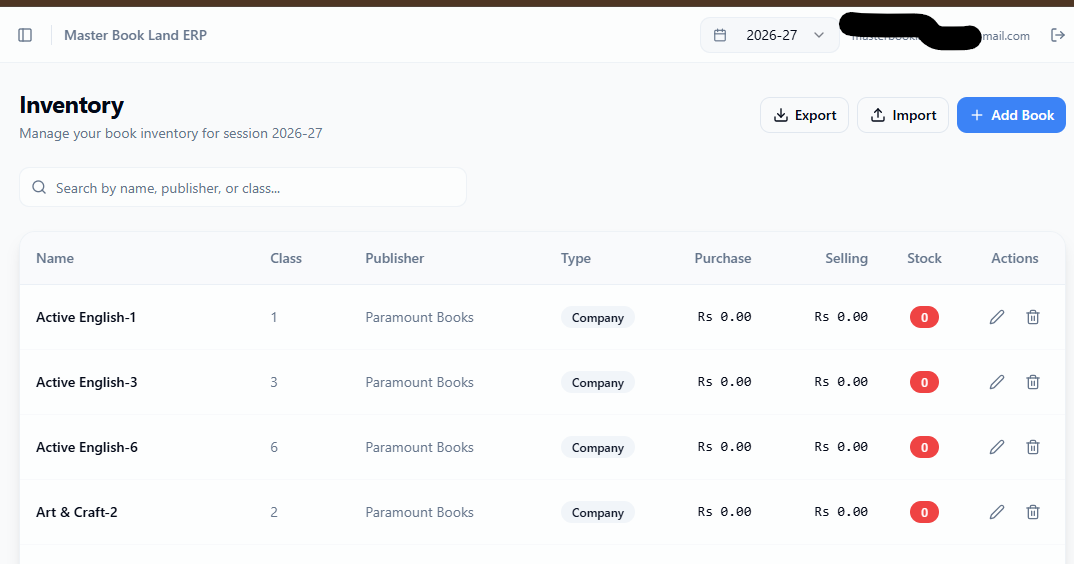This screenshot has width=1074, height=564.
Task: Edit Active English-6 with pencil icon
Action: point(997,447)
